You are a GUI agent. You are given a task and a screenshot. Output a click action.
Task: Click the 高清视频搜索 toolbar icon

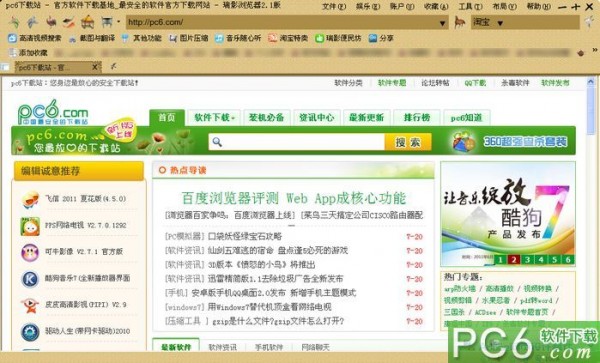click(12, 38)
